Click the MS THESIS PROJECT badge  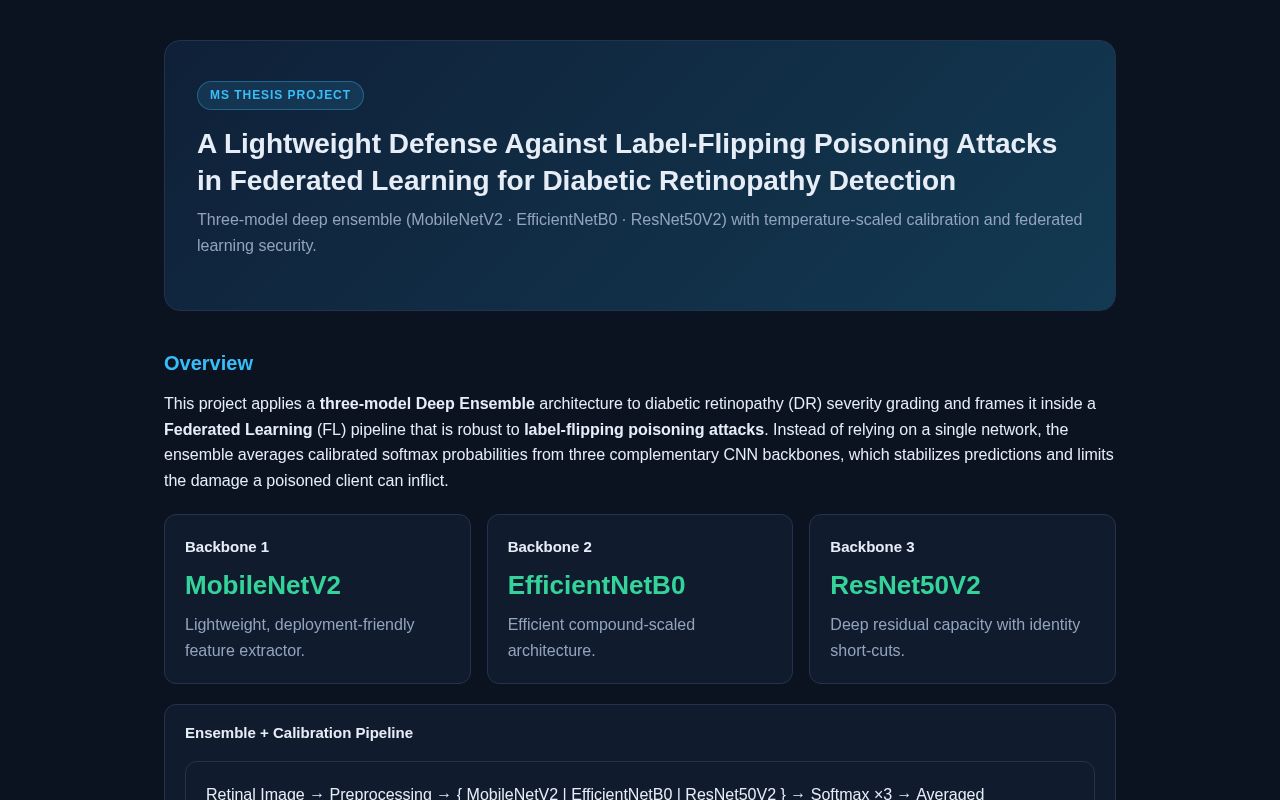280,95
